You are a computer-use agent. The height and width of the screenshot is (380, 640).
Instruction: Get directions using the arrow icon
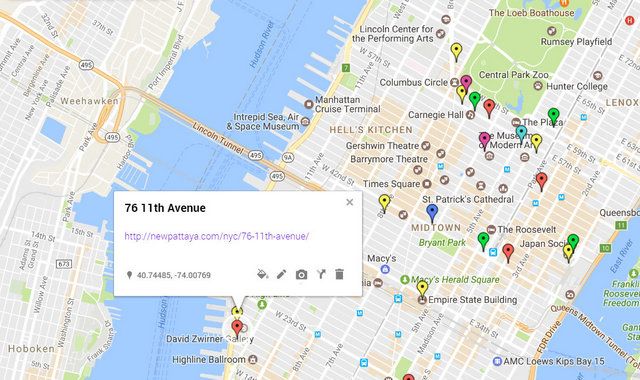(x=321, y=274)
